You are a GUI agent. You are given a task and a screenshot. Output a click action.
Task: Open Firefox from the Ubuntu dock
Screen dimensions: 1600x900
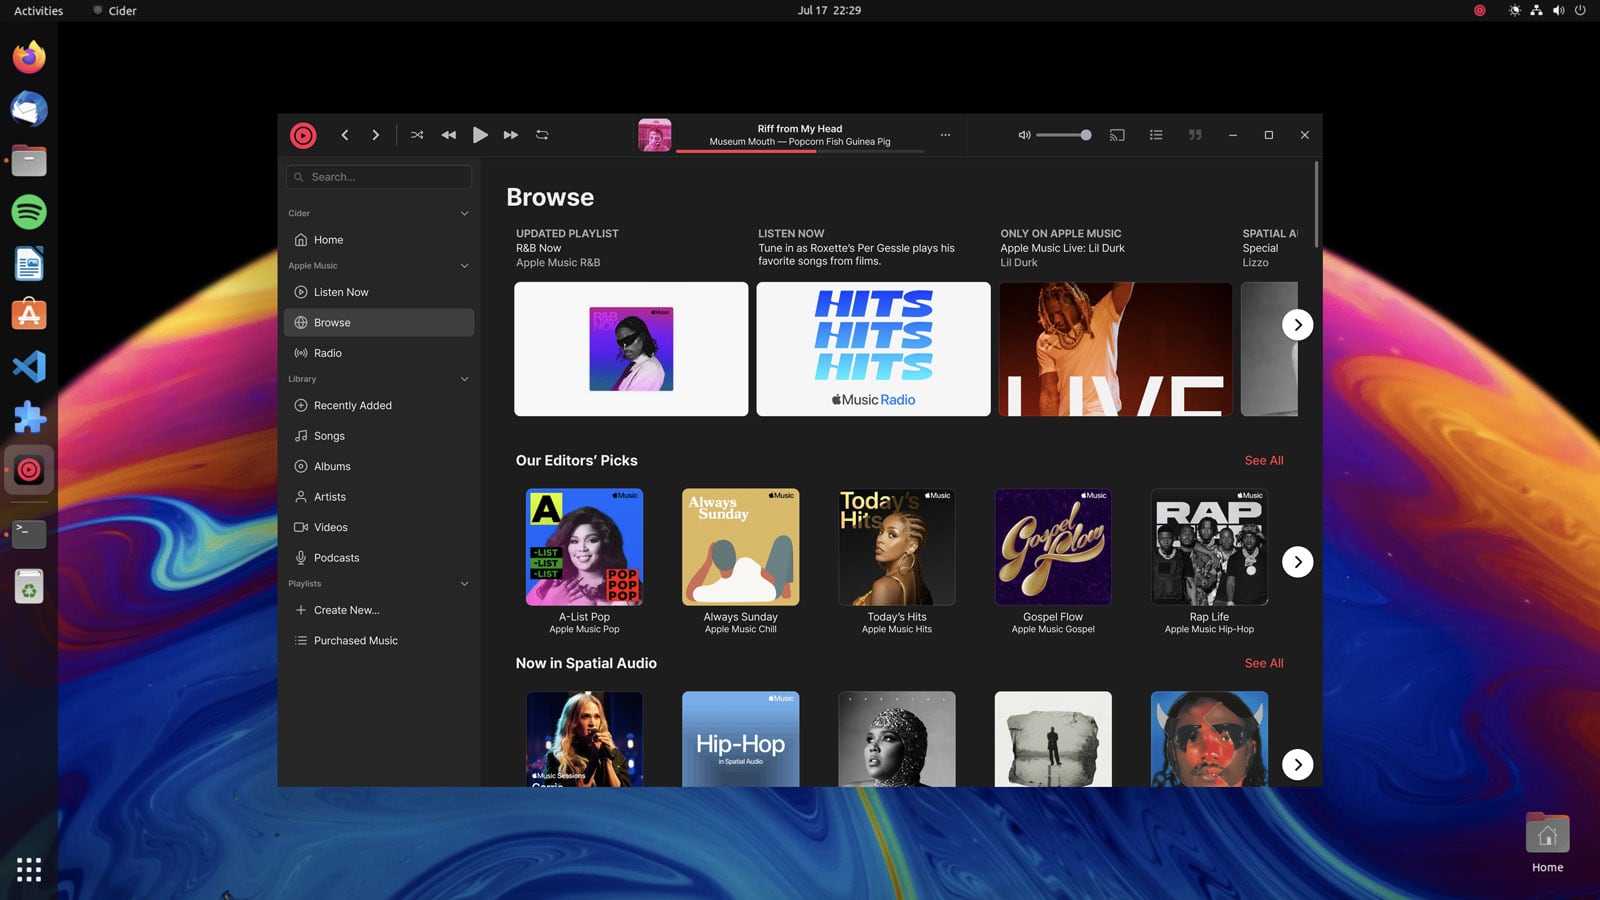click(29, 57)
